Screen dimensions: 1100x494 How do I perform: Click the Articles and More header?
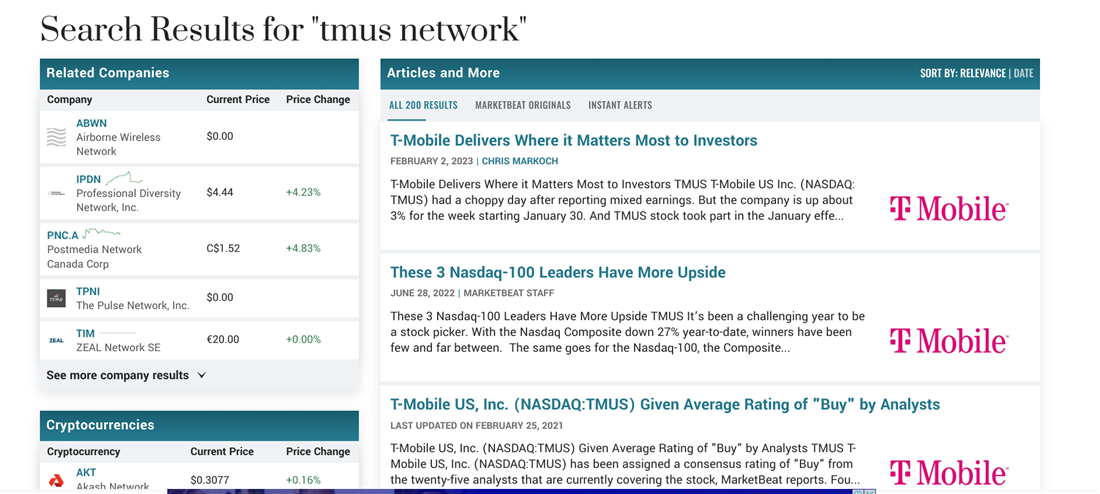pos(443,73)
